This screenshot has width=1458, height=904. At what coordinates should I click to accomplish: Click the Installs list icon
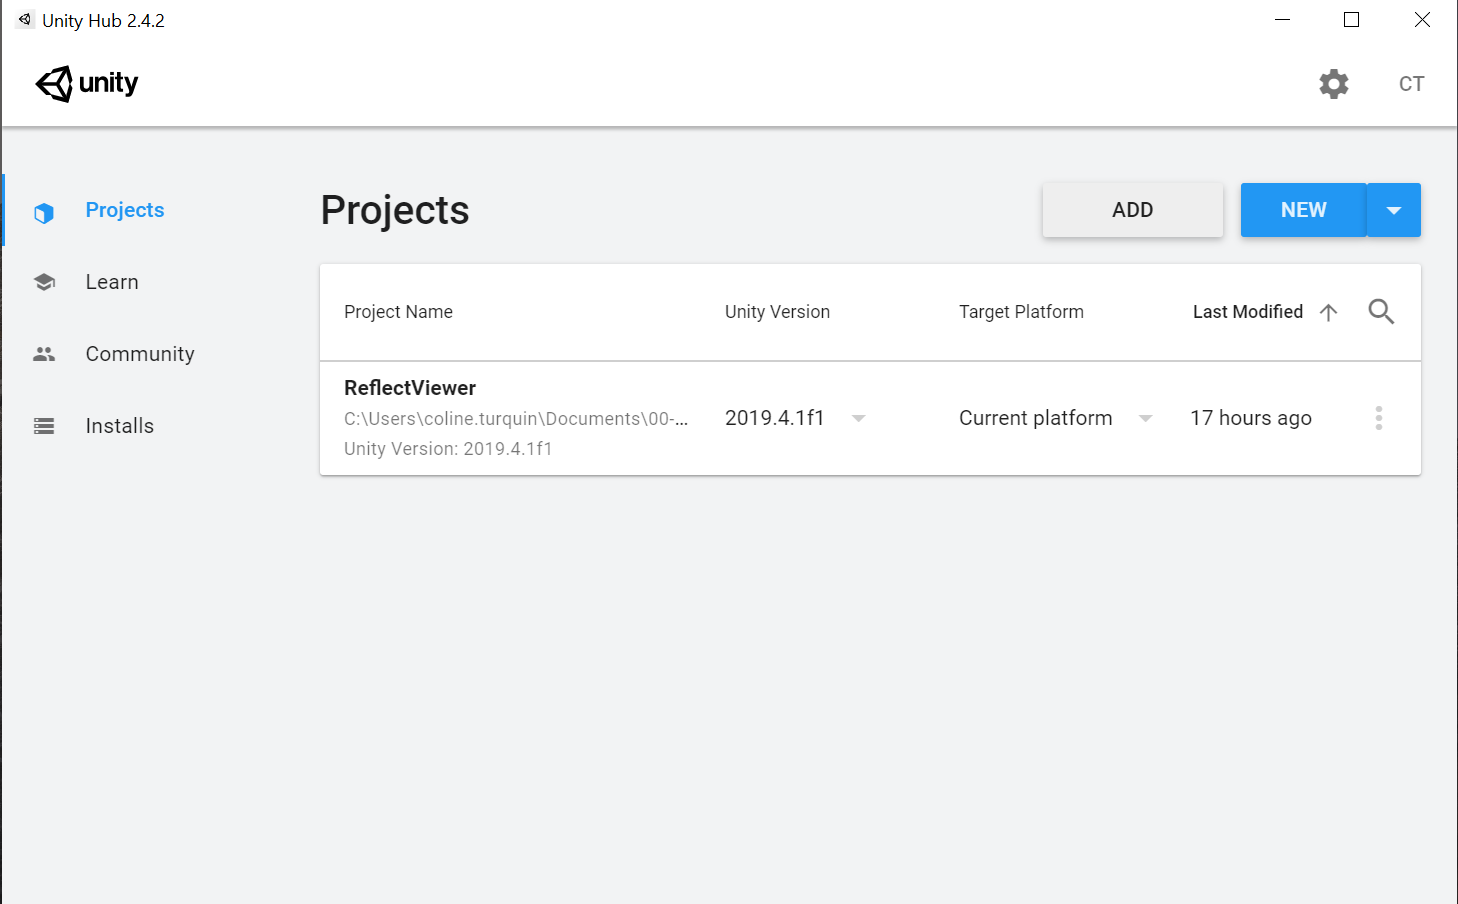tap(44, 426)
